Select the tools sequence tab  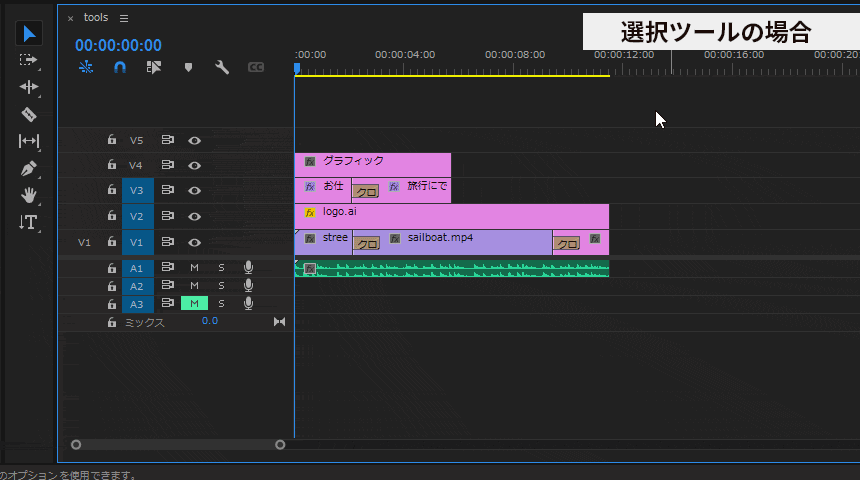point(96,18)
